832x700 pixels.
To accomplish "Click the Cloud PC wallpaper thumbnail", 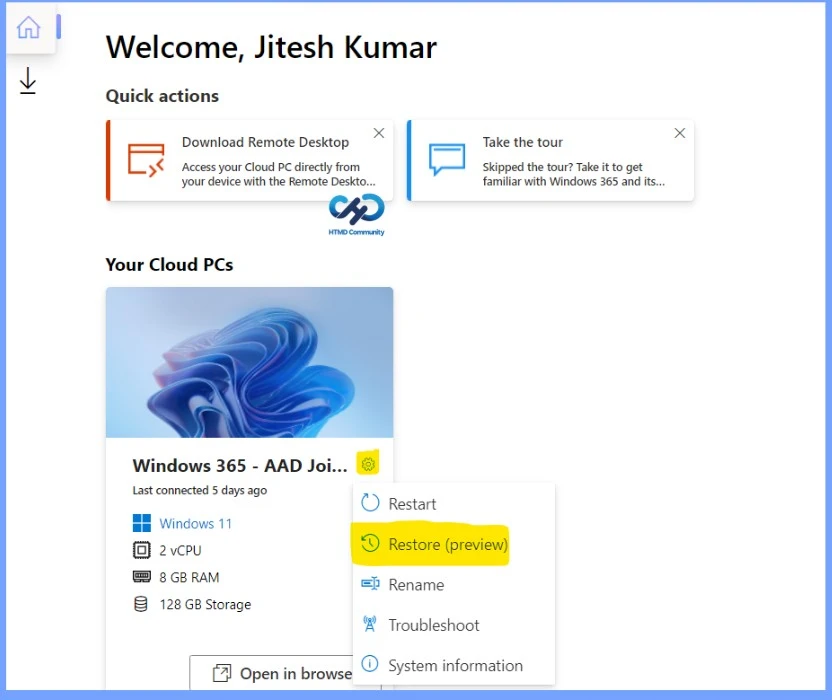I will [x=249, y=362].
